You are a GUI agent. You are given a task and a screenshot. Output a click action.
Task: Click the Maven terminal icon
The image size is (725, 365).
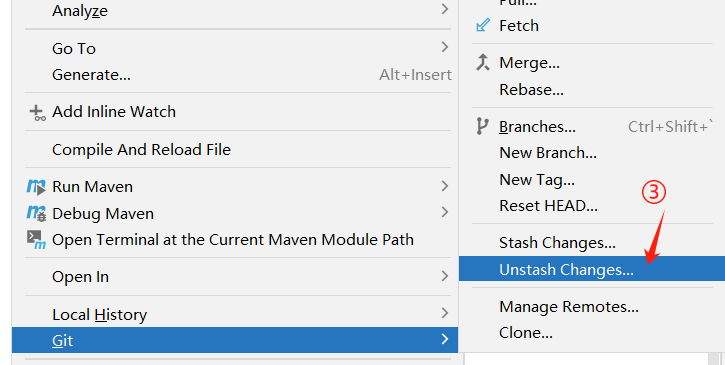(x=36, y=240)
